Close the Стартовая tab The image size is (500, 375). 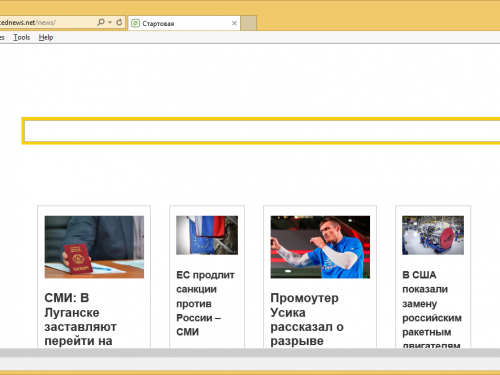tap(234, 23)
